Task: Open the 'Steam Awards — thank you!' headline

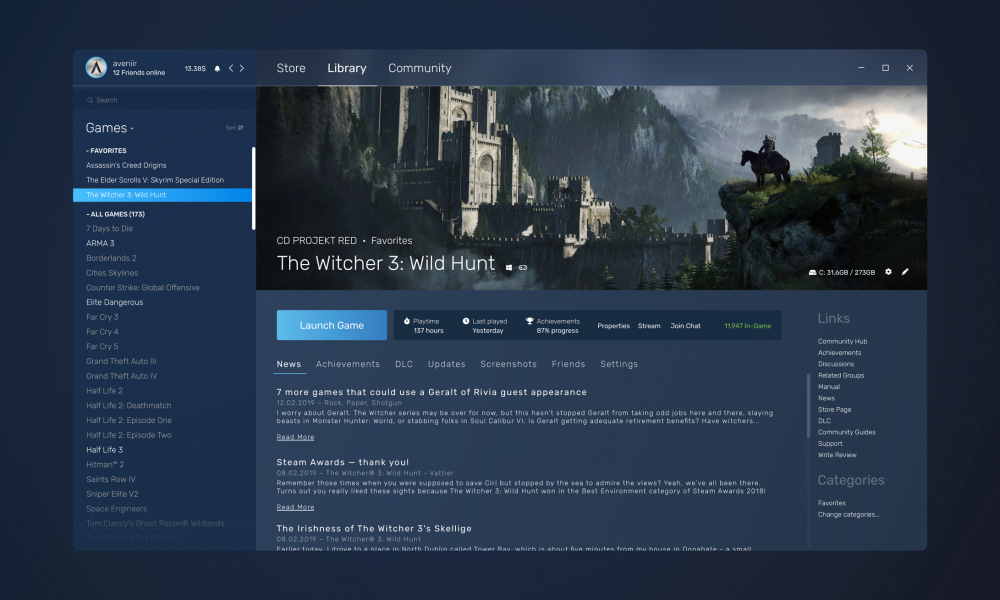Action: coord(342,462)
